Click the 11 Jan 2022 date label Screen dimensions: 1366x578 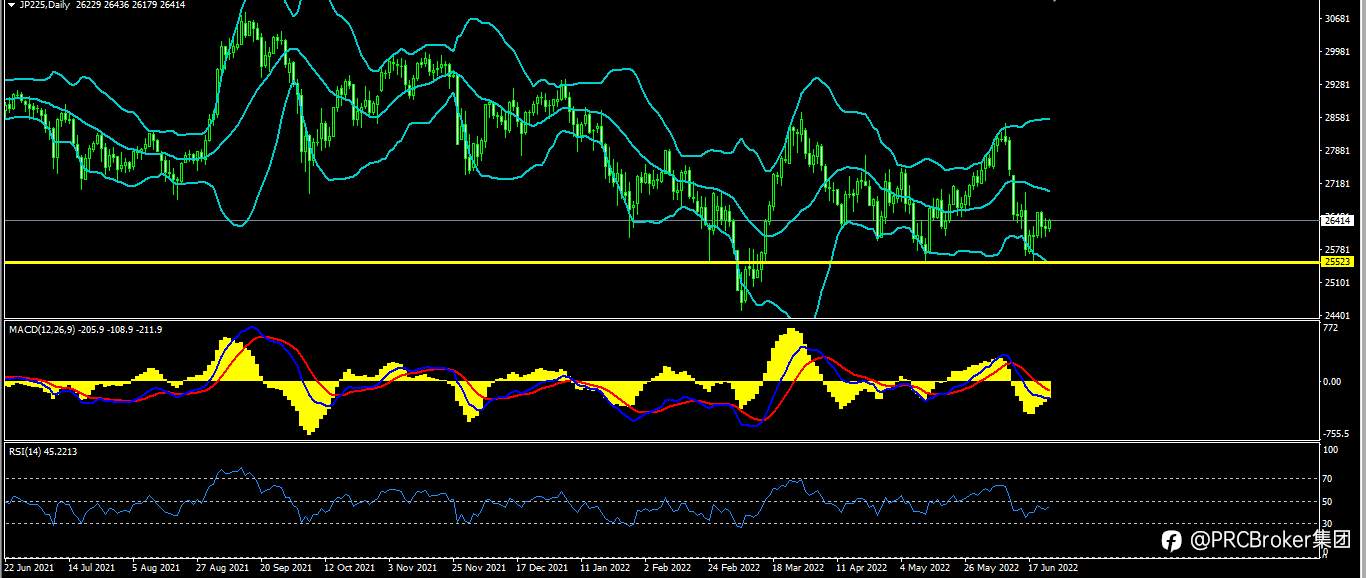605,567
